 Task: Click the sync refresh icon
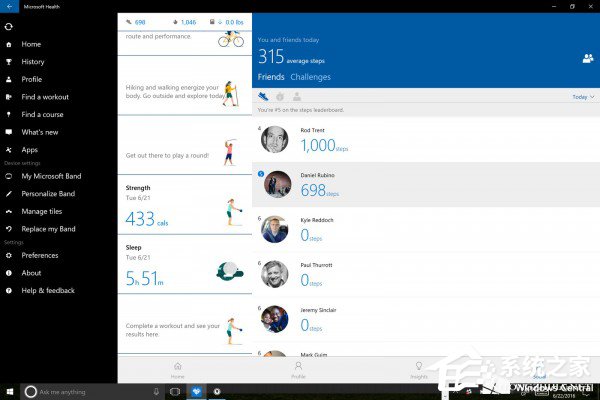pos(8,26)
